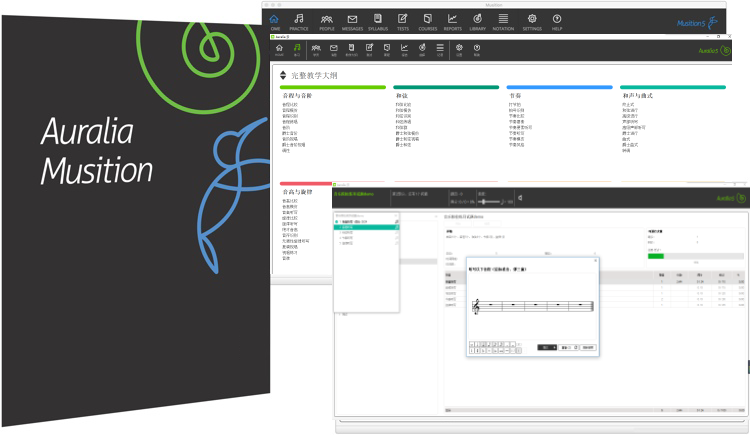
Task: Open Tests in Musition toolbar
Action: [x=403, y=22]
